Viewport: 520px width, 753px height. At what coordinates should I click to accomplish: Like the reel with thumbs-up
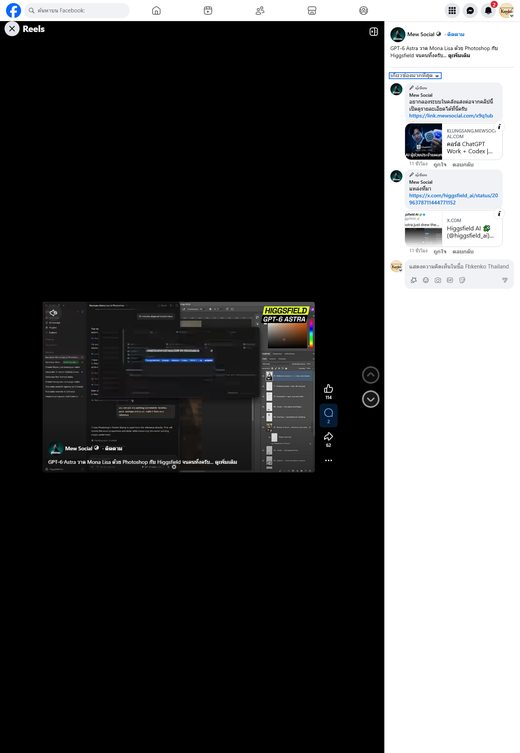[x=328, y=389]
